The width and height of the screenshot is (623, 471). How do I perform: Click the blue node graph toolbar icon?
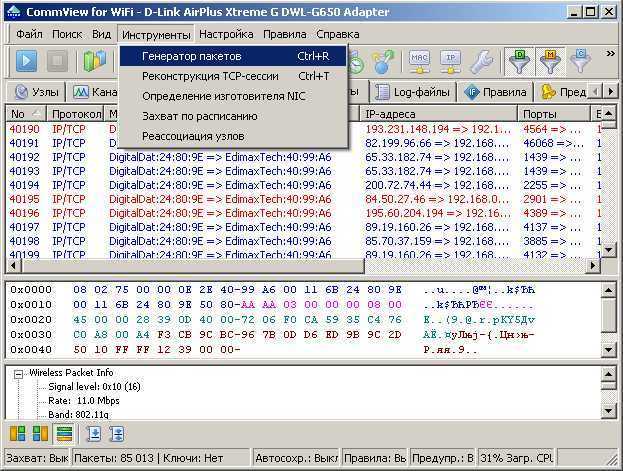pos(383,62)
